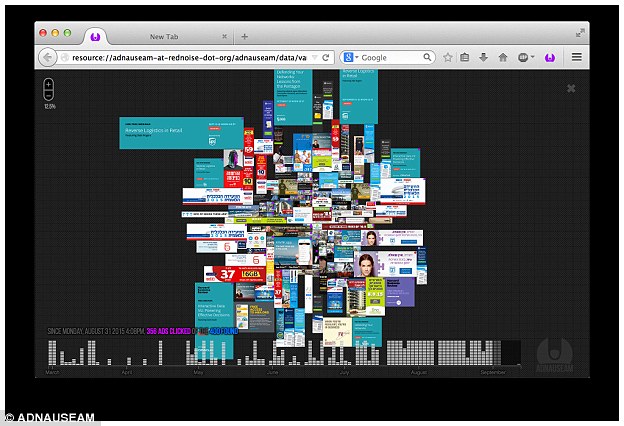Go back with the browser back arrow
624x426 pixels.
point(47,58)
